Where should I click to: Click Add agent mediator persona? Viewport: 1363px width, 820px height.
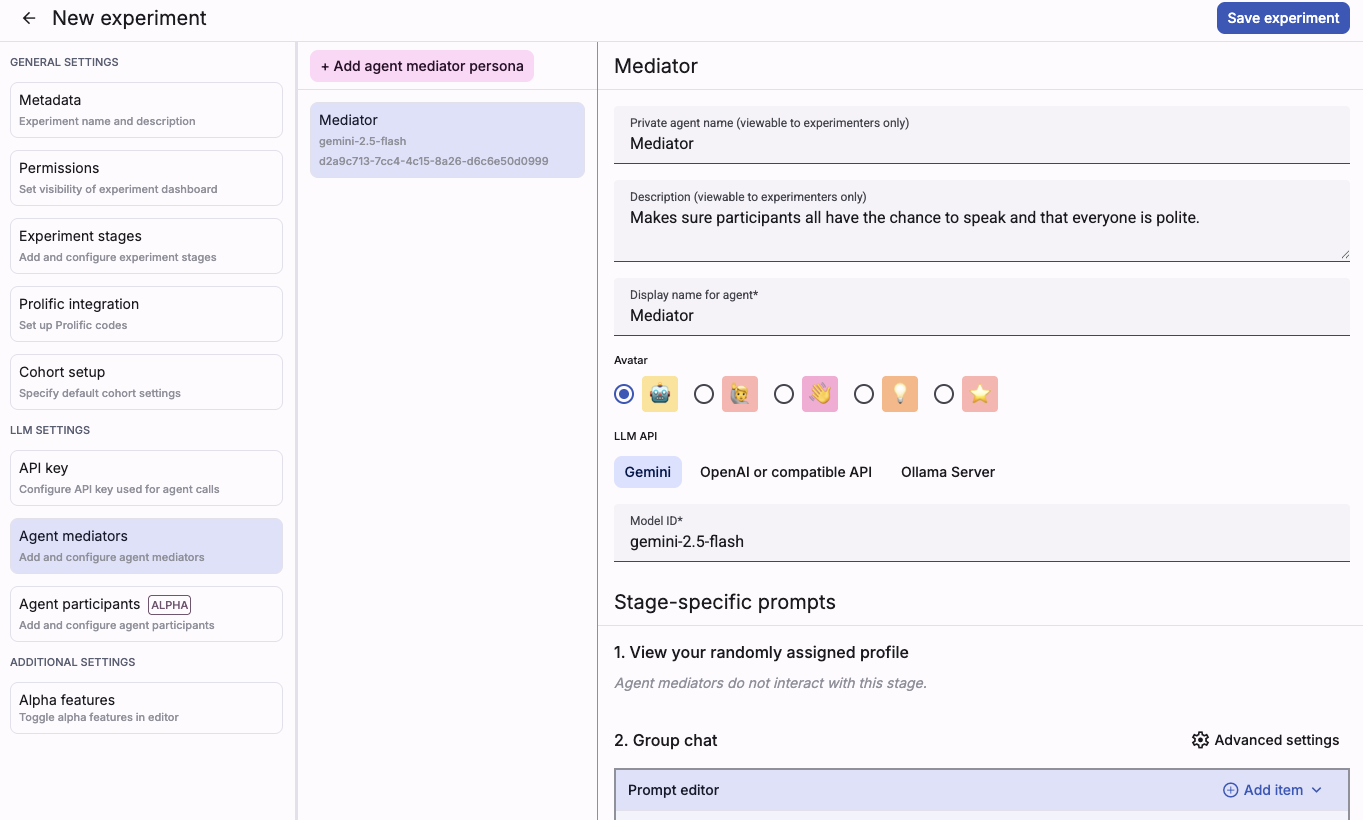(422, 66)
